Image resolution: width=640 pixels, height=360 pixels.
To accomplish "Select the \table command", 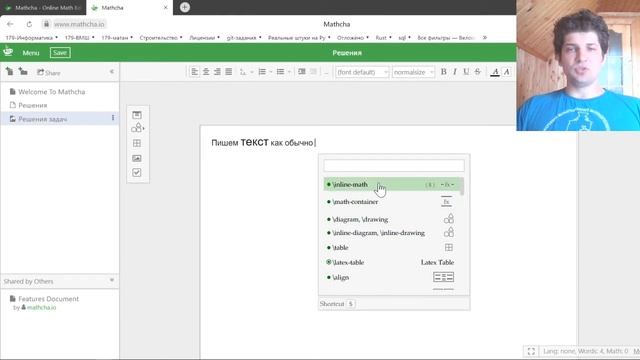I will tap(392, 247).
